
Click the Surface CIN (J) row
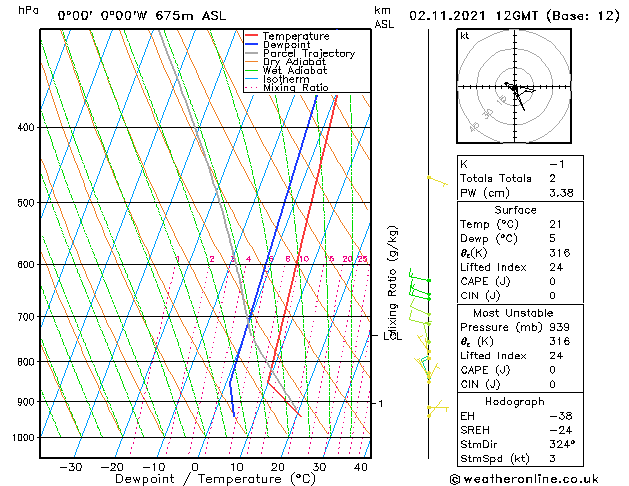(520, 296)
